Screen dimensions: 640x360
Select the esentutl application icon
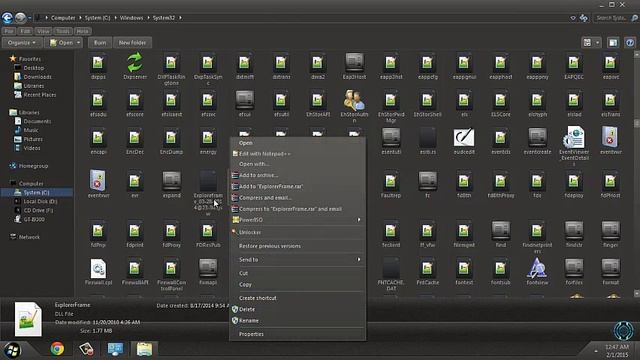point(391,138)
